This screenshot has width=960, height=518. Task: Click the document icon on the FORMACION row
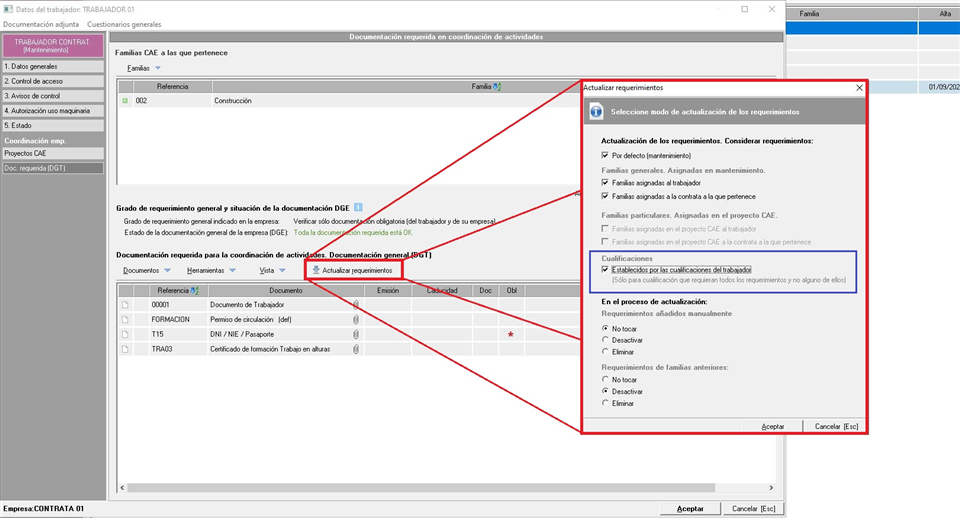coord(125,319)
